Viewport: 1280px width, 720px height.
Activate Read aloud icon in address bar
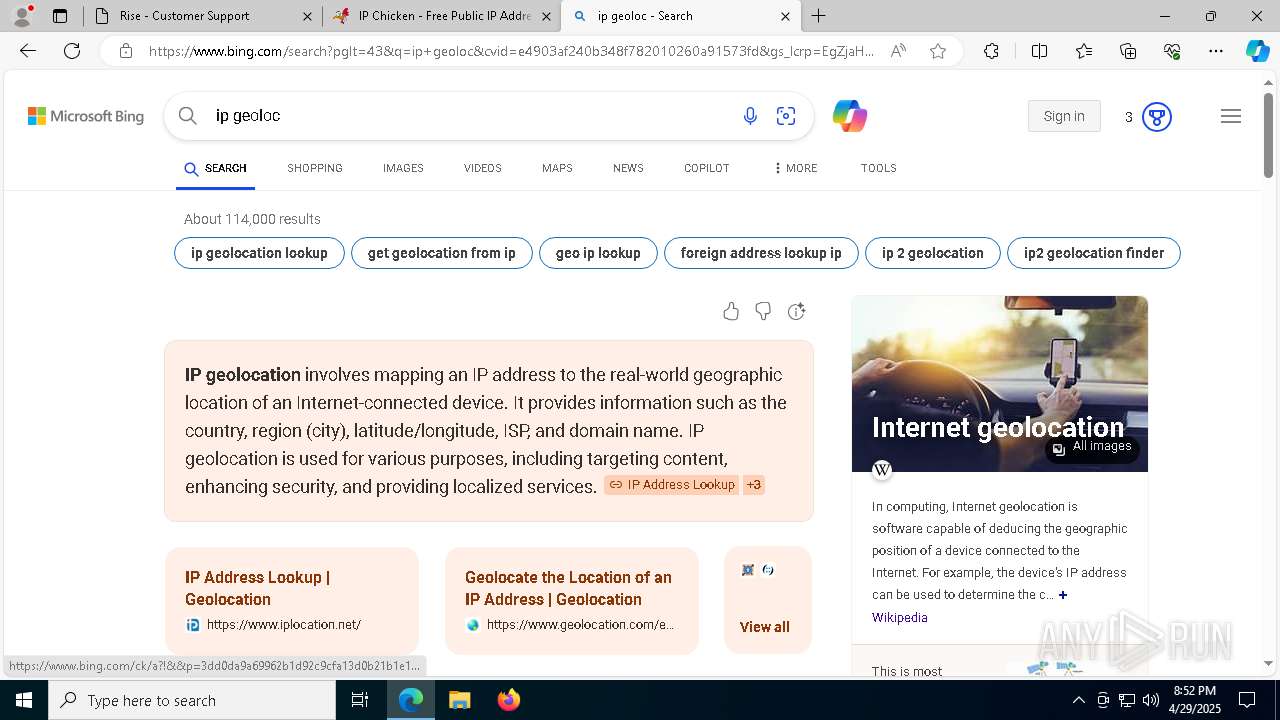tap(898, 51)
